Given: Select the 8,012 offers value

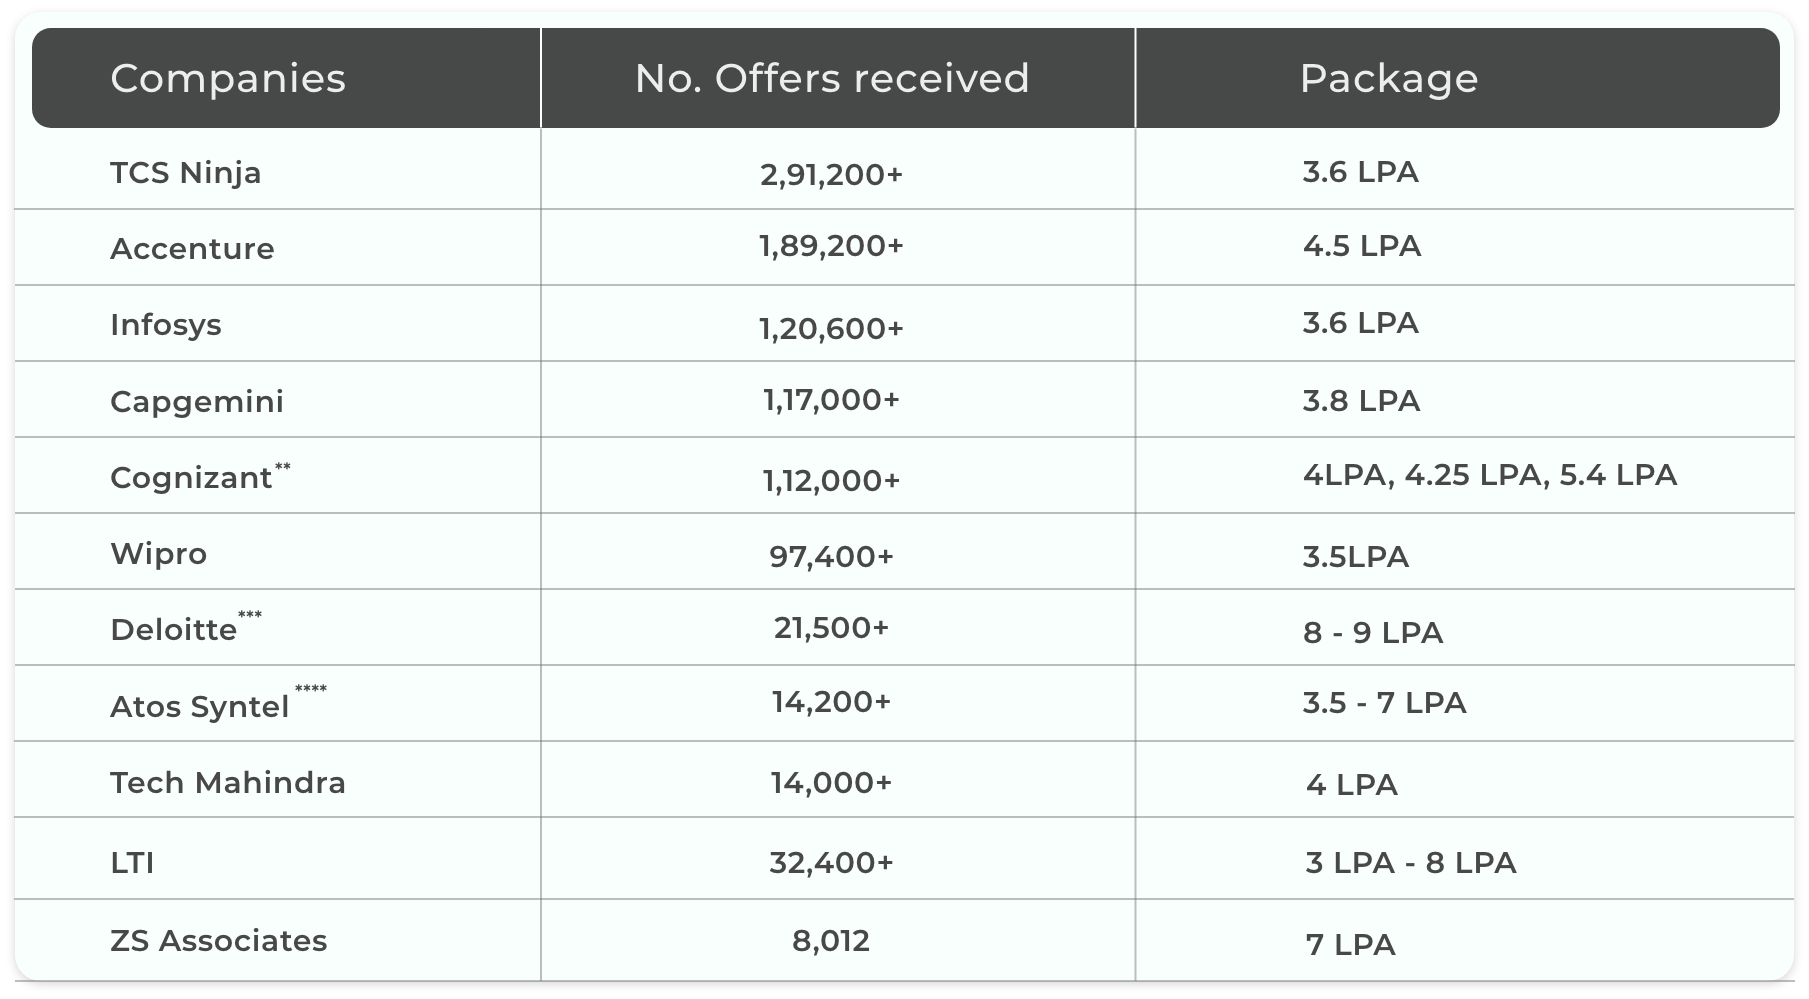Looking at the screenshot, I should click(x=831, y=941).
